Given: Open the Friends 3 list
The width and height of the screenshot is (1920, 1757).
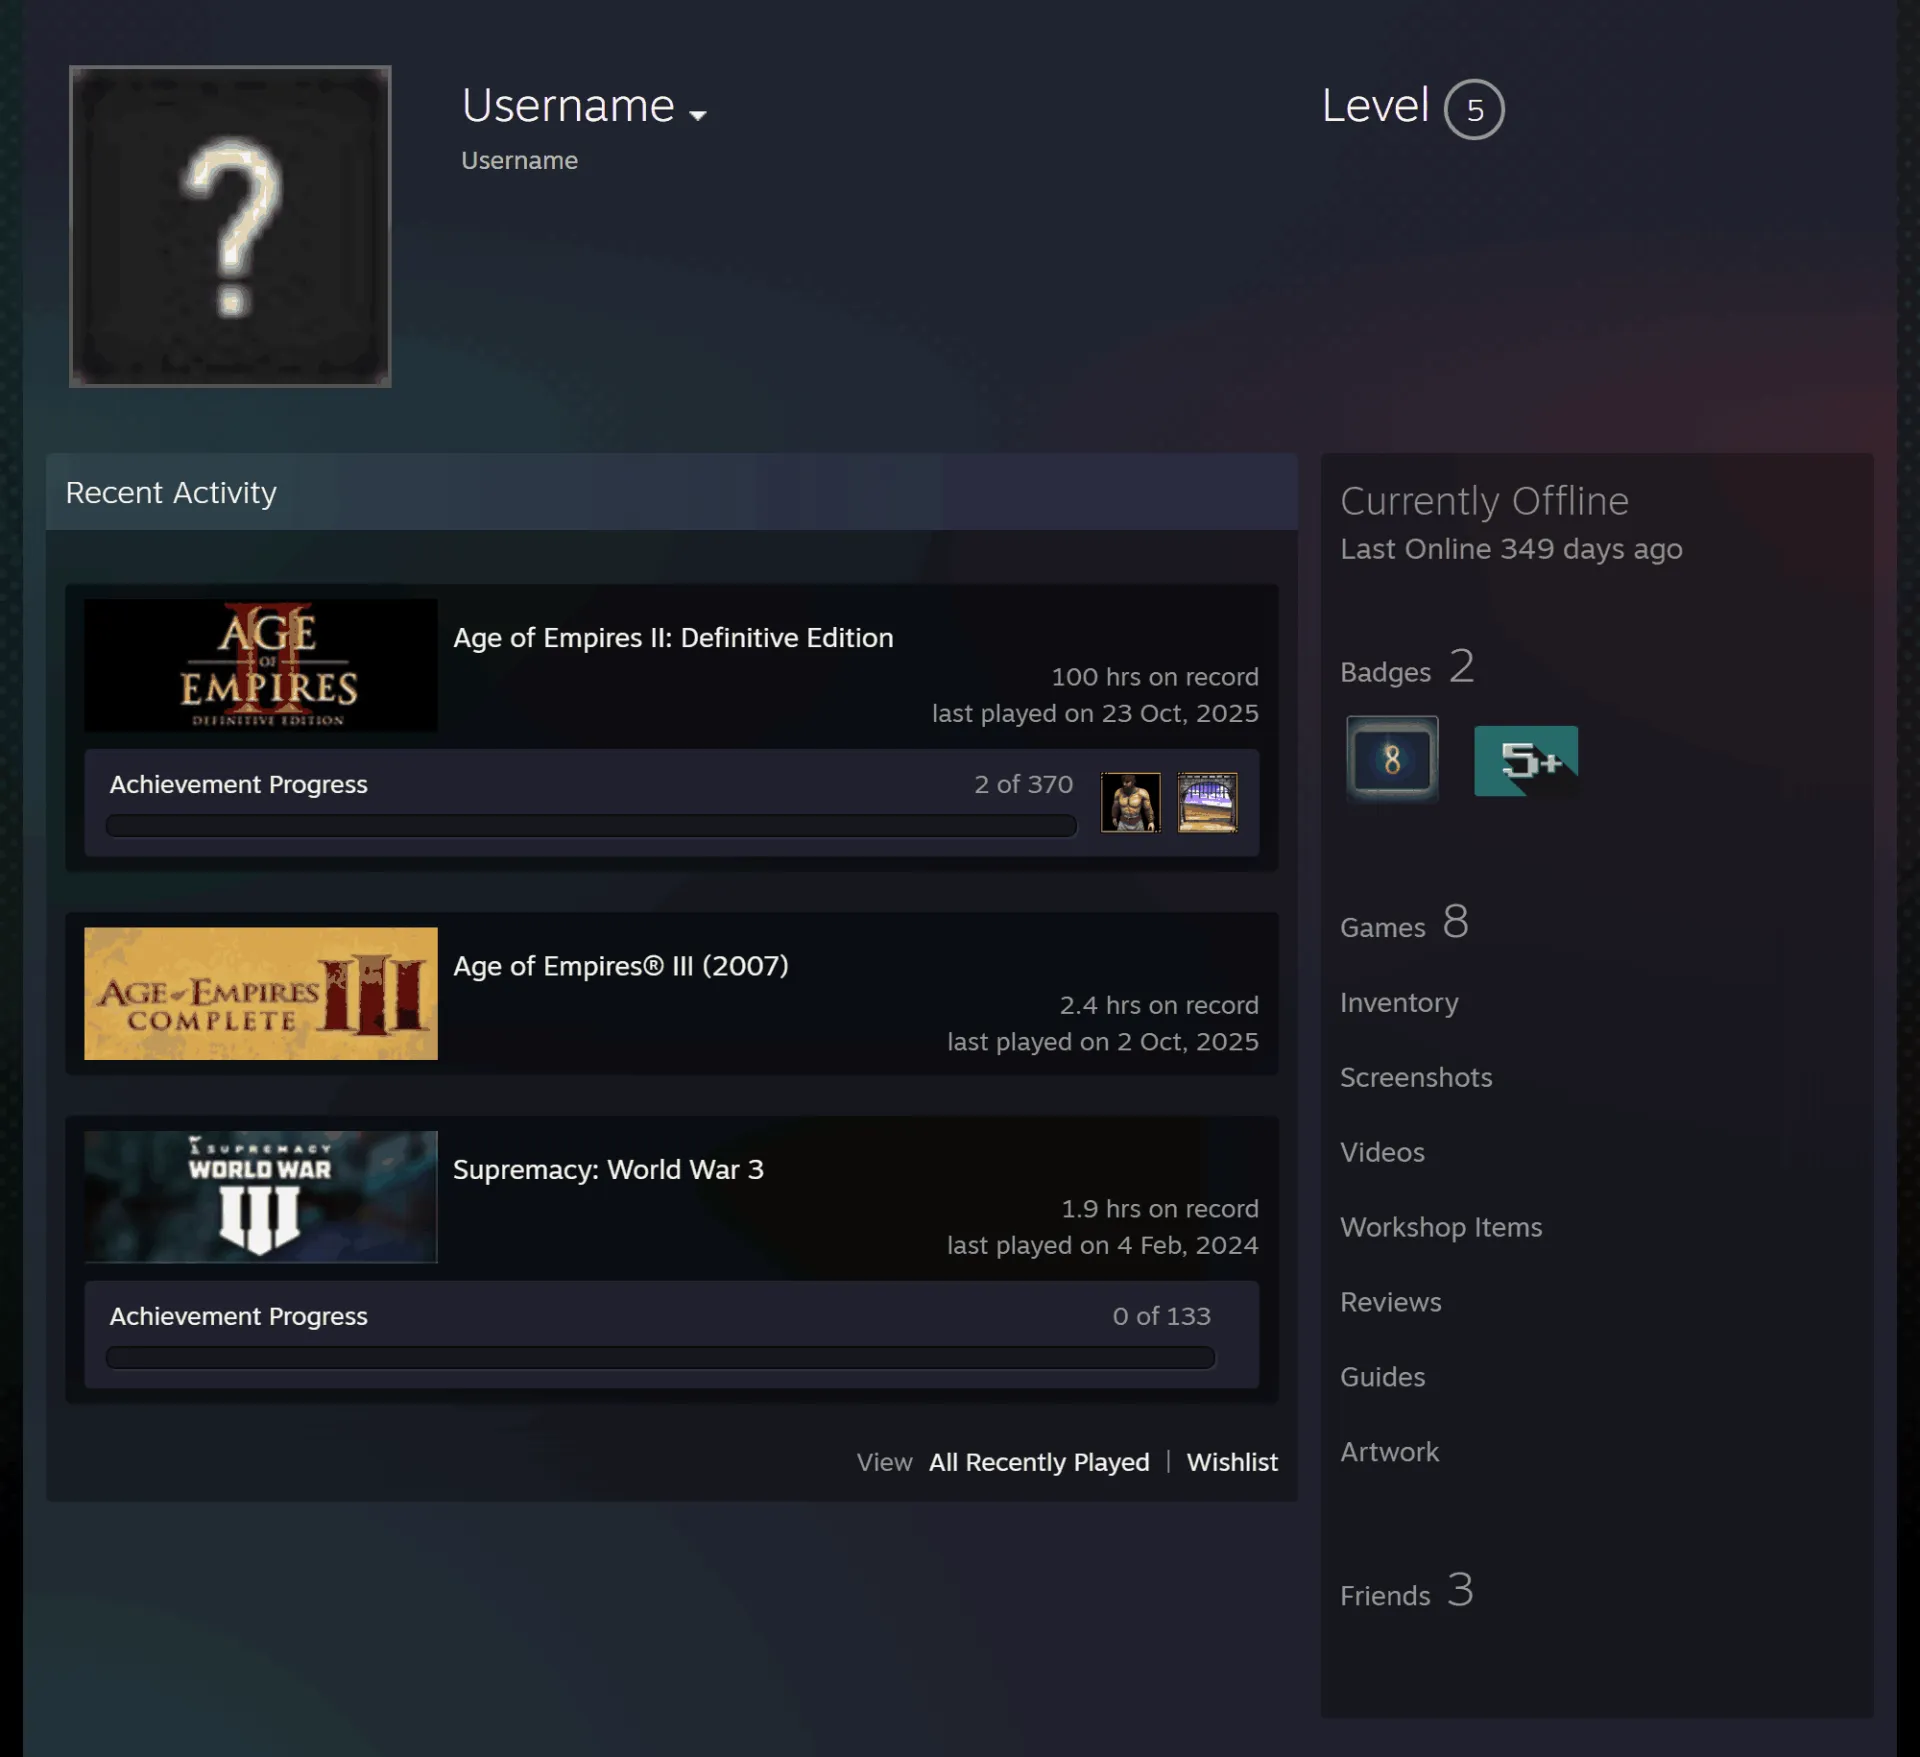Looking at the screenshot, I should (x=1407, y=1591).
